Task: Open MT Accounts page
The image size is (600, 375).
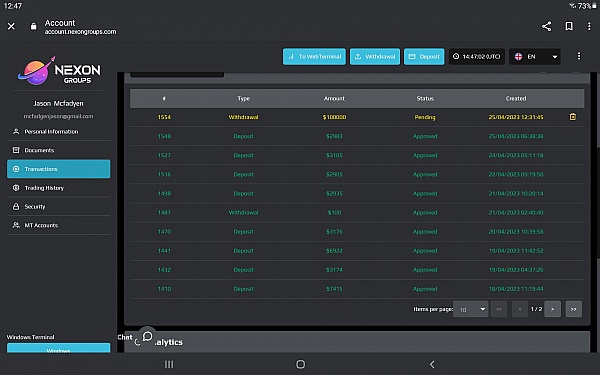Action: pos(59,225)
